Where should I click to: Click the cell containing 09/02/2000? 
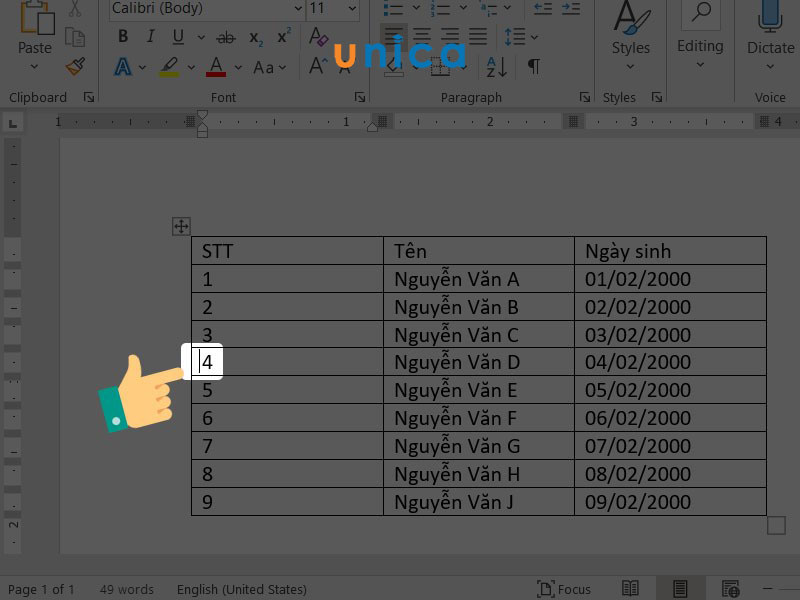point(670,502)
